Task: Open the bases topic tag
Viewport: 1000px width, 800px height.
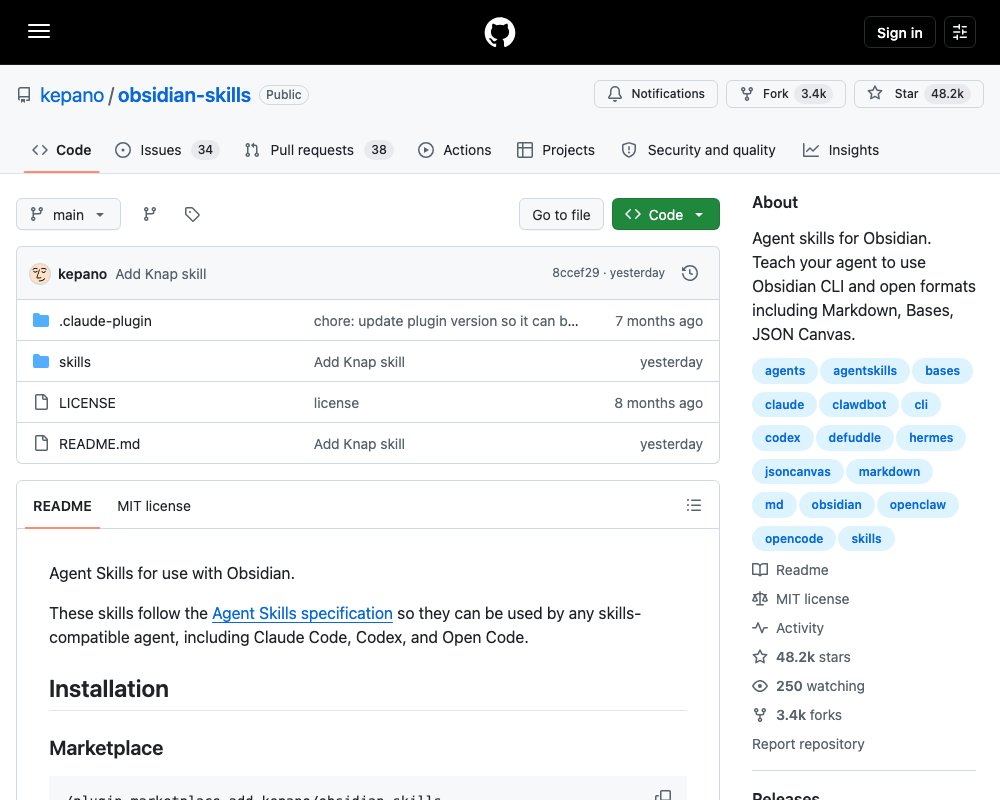Action: click(x=942, y=371)
